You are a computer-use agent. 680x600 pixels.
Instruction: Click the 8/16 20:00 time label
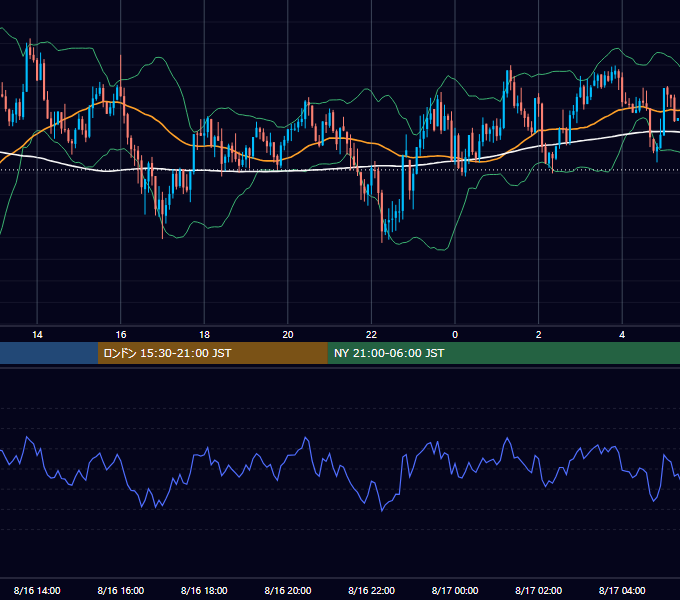[288, 590]
